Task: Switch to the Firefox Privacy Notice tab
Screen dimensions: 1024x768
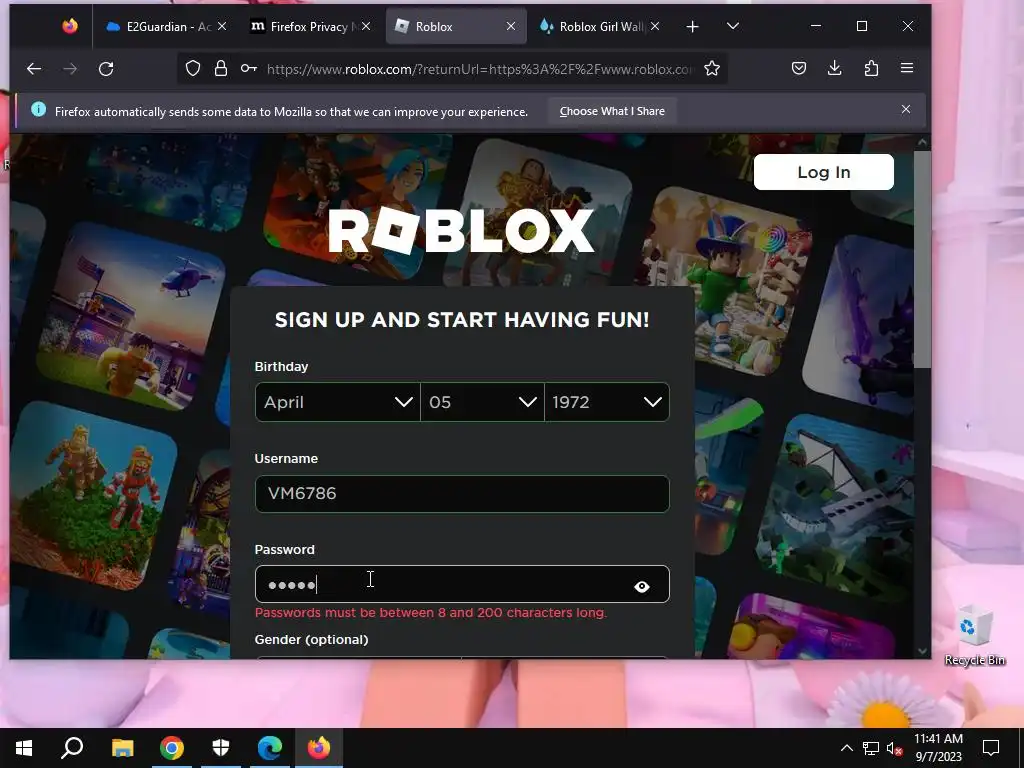Action: (x=312, y=27)
